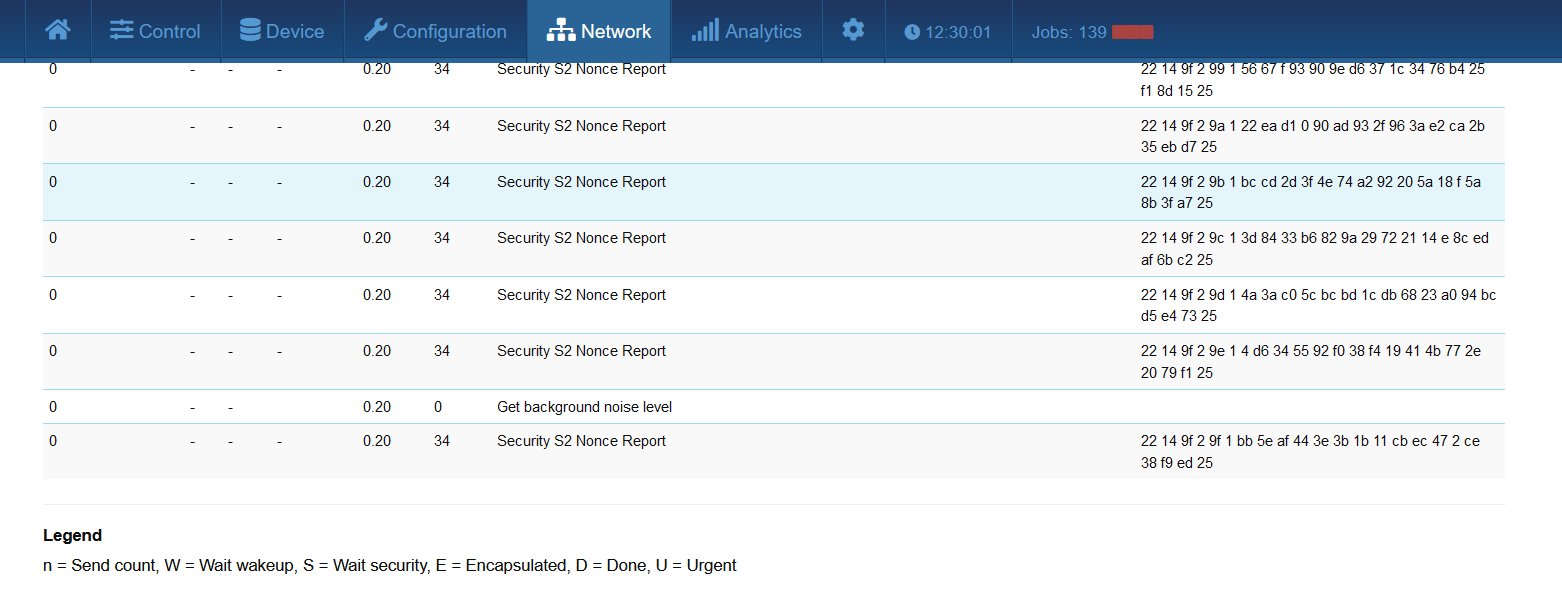The height and width of the screenshot is (601, 1562).
Task: Select the payload starting 22 14 9f 2 9a
Action: (1312, 136)
